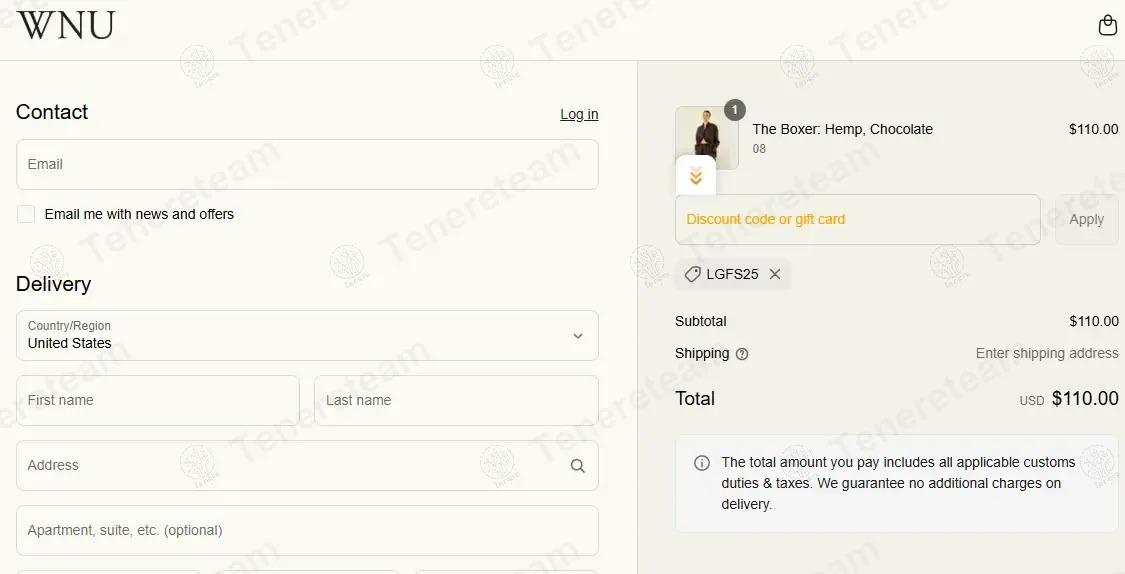Screen dimensions: 1125x574
Task: Select the Address input field
Action: point(290,465)
